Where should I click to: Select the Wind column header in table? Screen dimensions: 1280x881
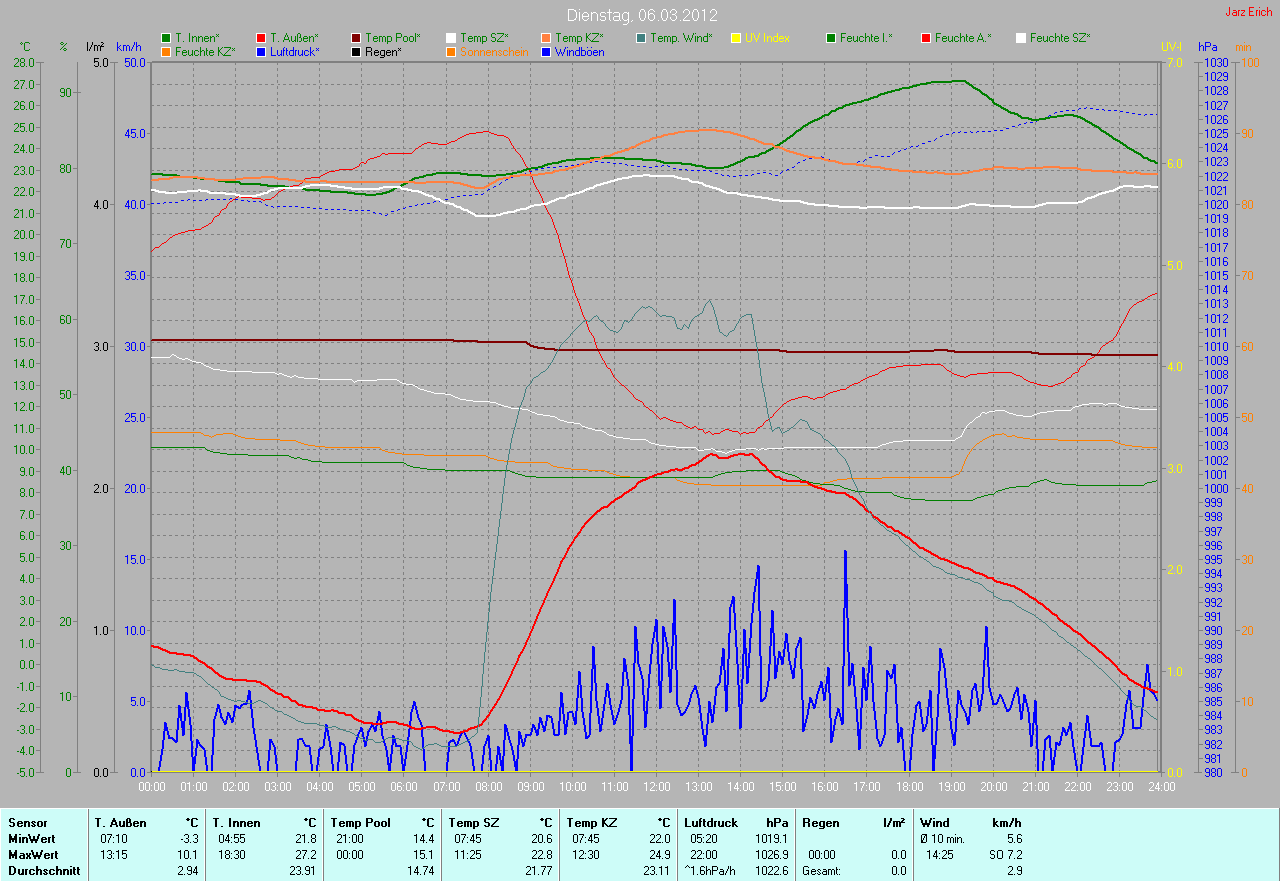point(935,823)
